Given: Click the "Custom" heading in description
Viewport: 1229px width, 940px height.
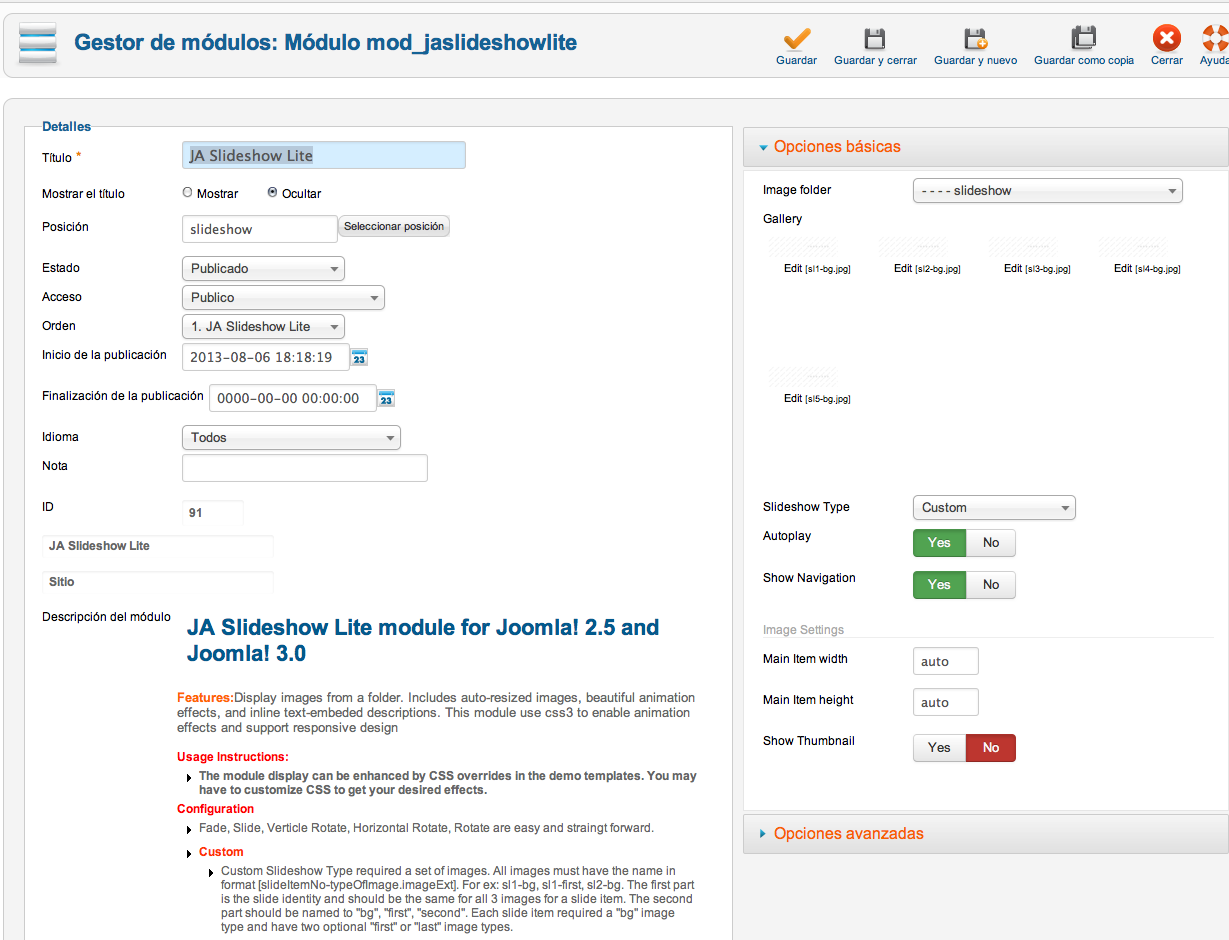Looking at the screenshot, I should 221,852.
